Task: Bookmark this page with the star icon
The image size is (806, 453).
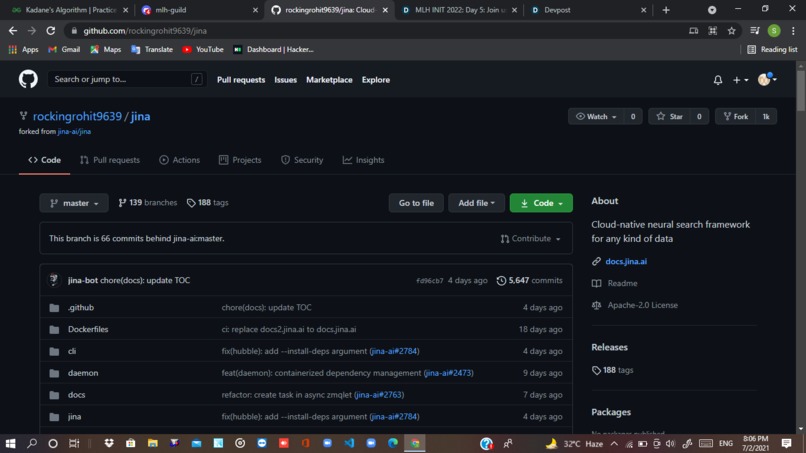Action: click(731, 31)
